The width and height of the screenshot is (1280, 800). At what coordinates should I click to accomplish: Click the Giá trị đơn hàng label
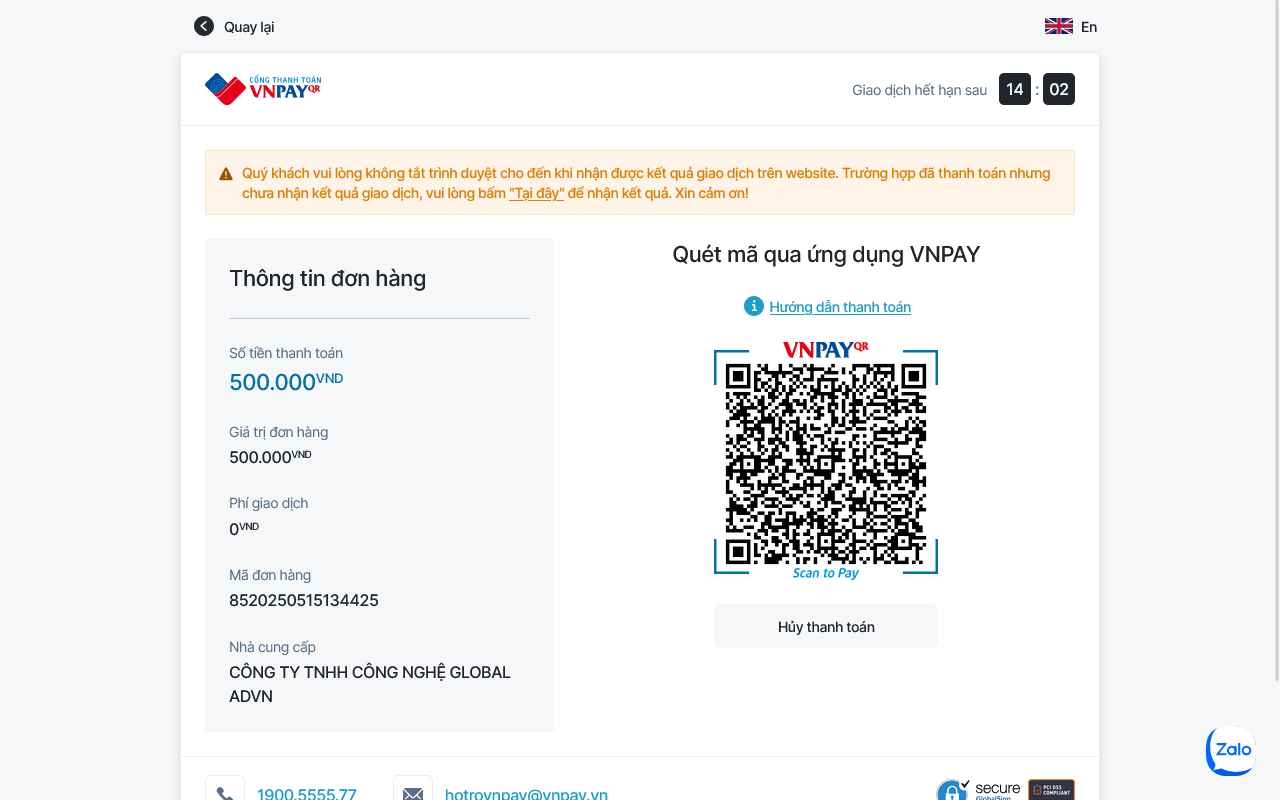pos(279,432)
